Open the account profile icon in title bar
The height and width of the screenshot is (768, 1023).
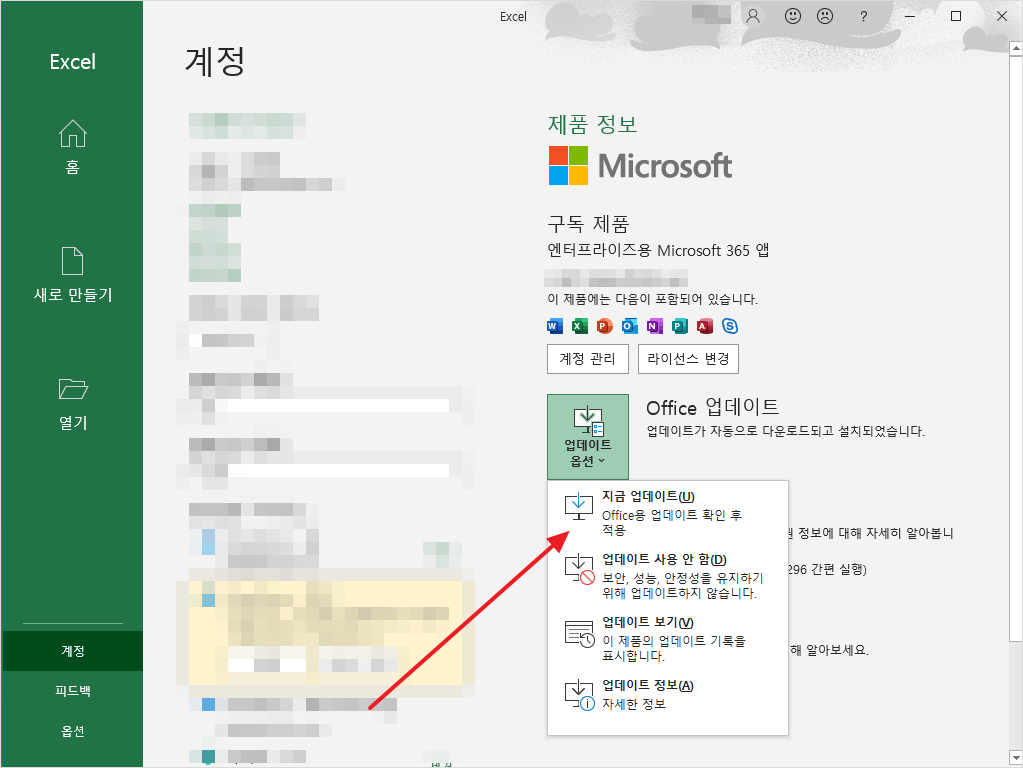[x=753, y=16]
